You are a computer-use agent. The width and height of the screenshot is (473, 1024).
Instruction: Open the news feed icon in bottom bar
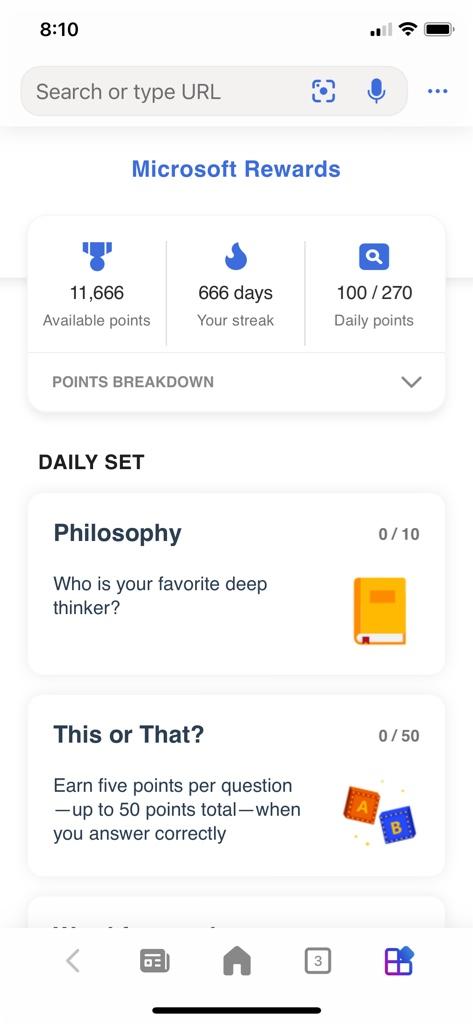(x=155, y=961)
